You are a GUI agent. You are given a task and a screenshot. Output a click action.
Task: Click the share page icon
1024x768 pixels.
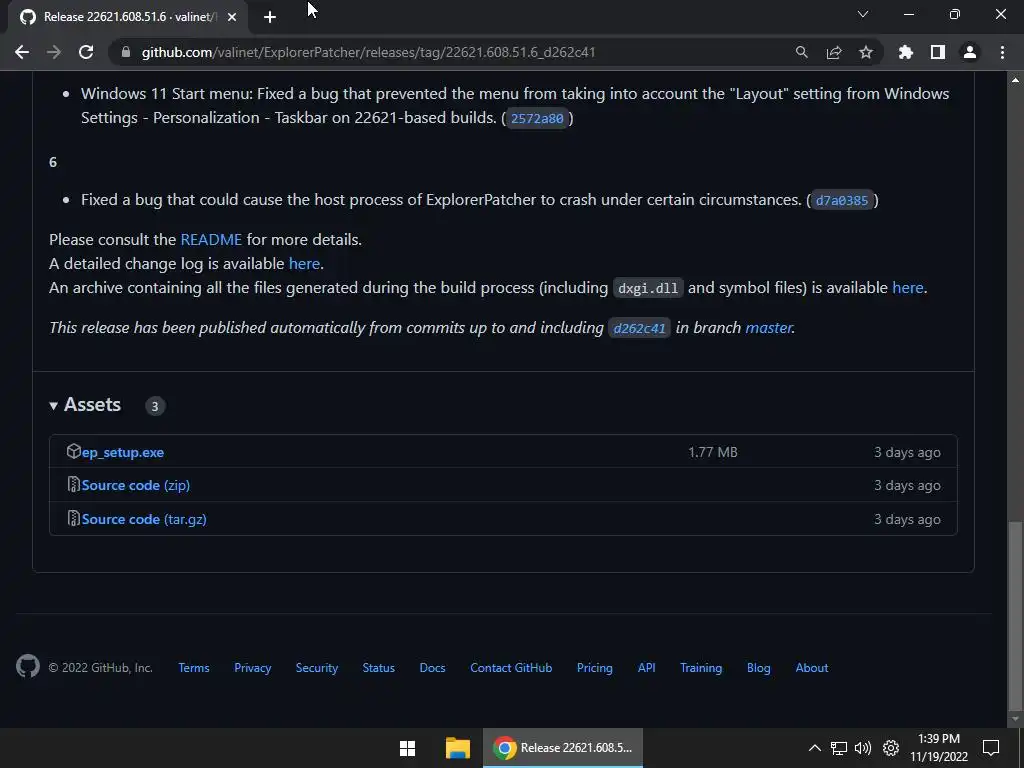click(834, 52)
